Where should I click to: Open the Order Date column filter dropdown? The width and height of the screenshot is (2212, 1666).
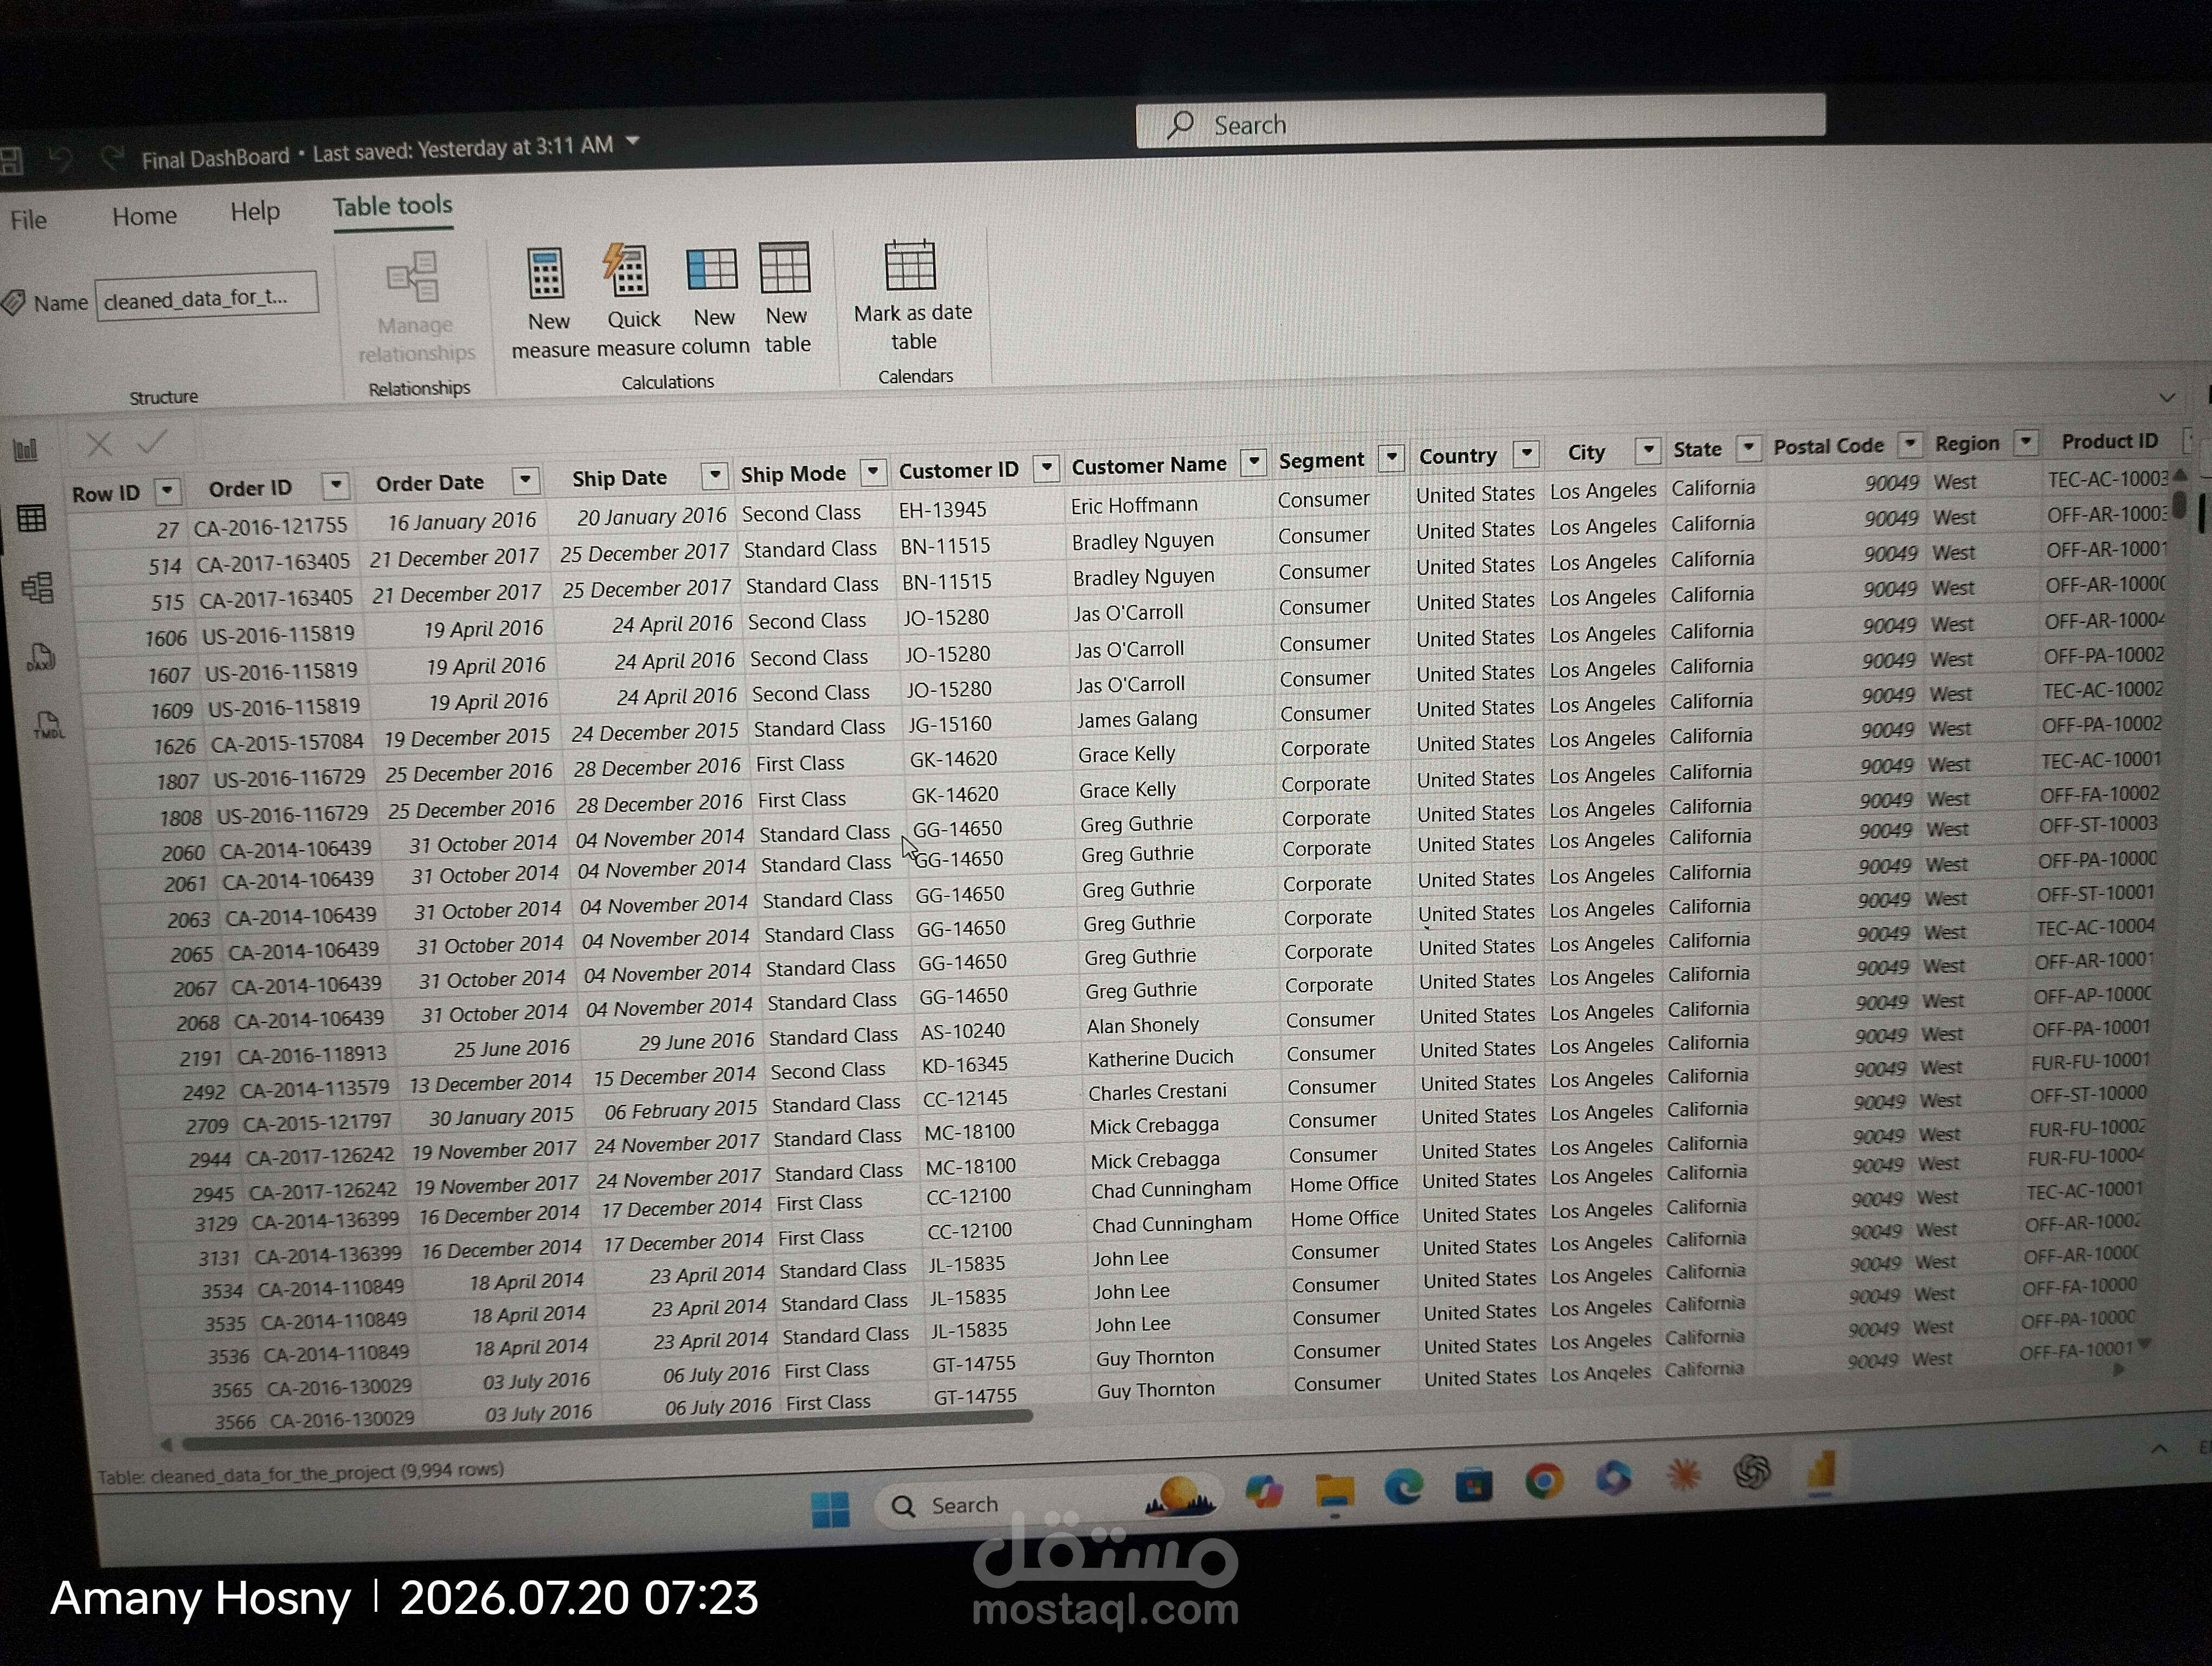526,480
